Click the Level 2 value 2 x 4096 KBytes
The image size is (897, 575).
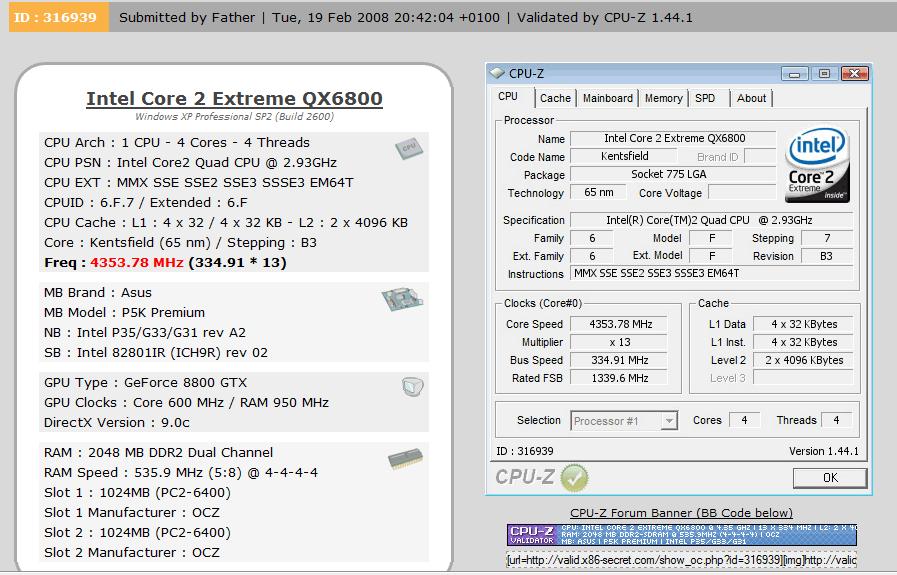804,360
